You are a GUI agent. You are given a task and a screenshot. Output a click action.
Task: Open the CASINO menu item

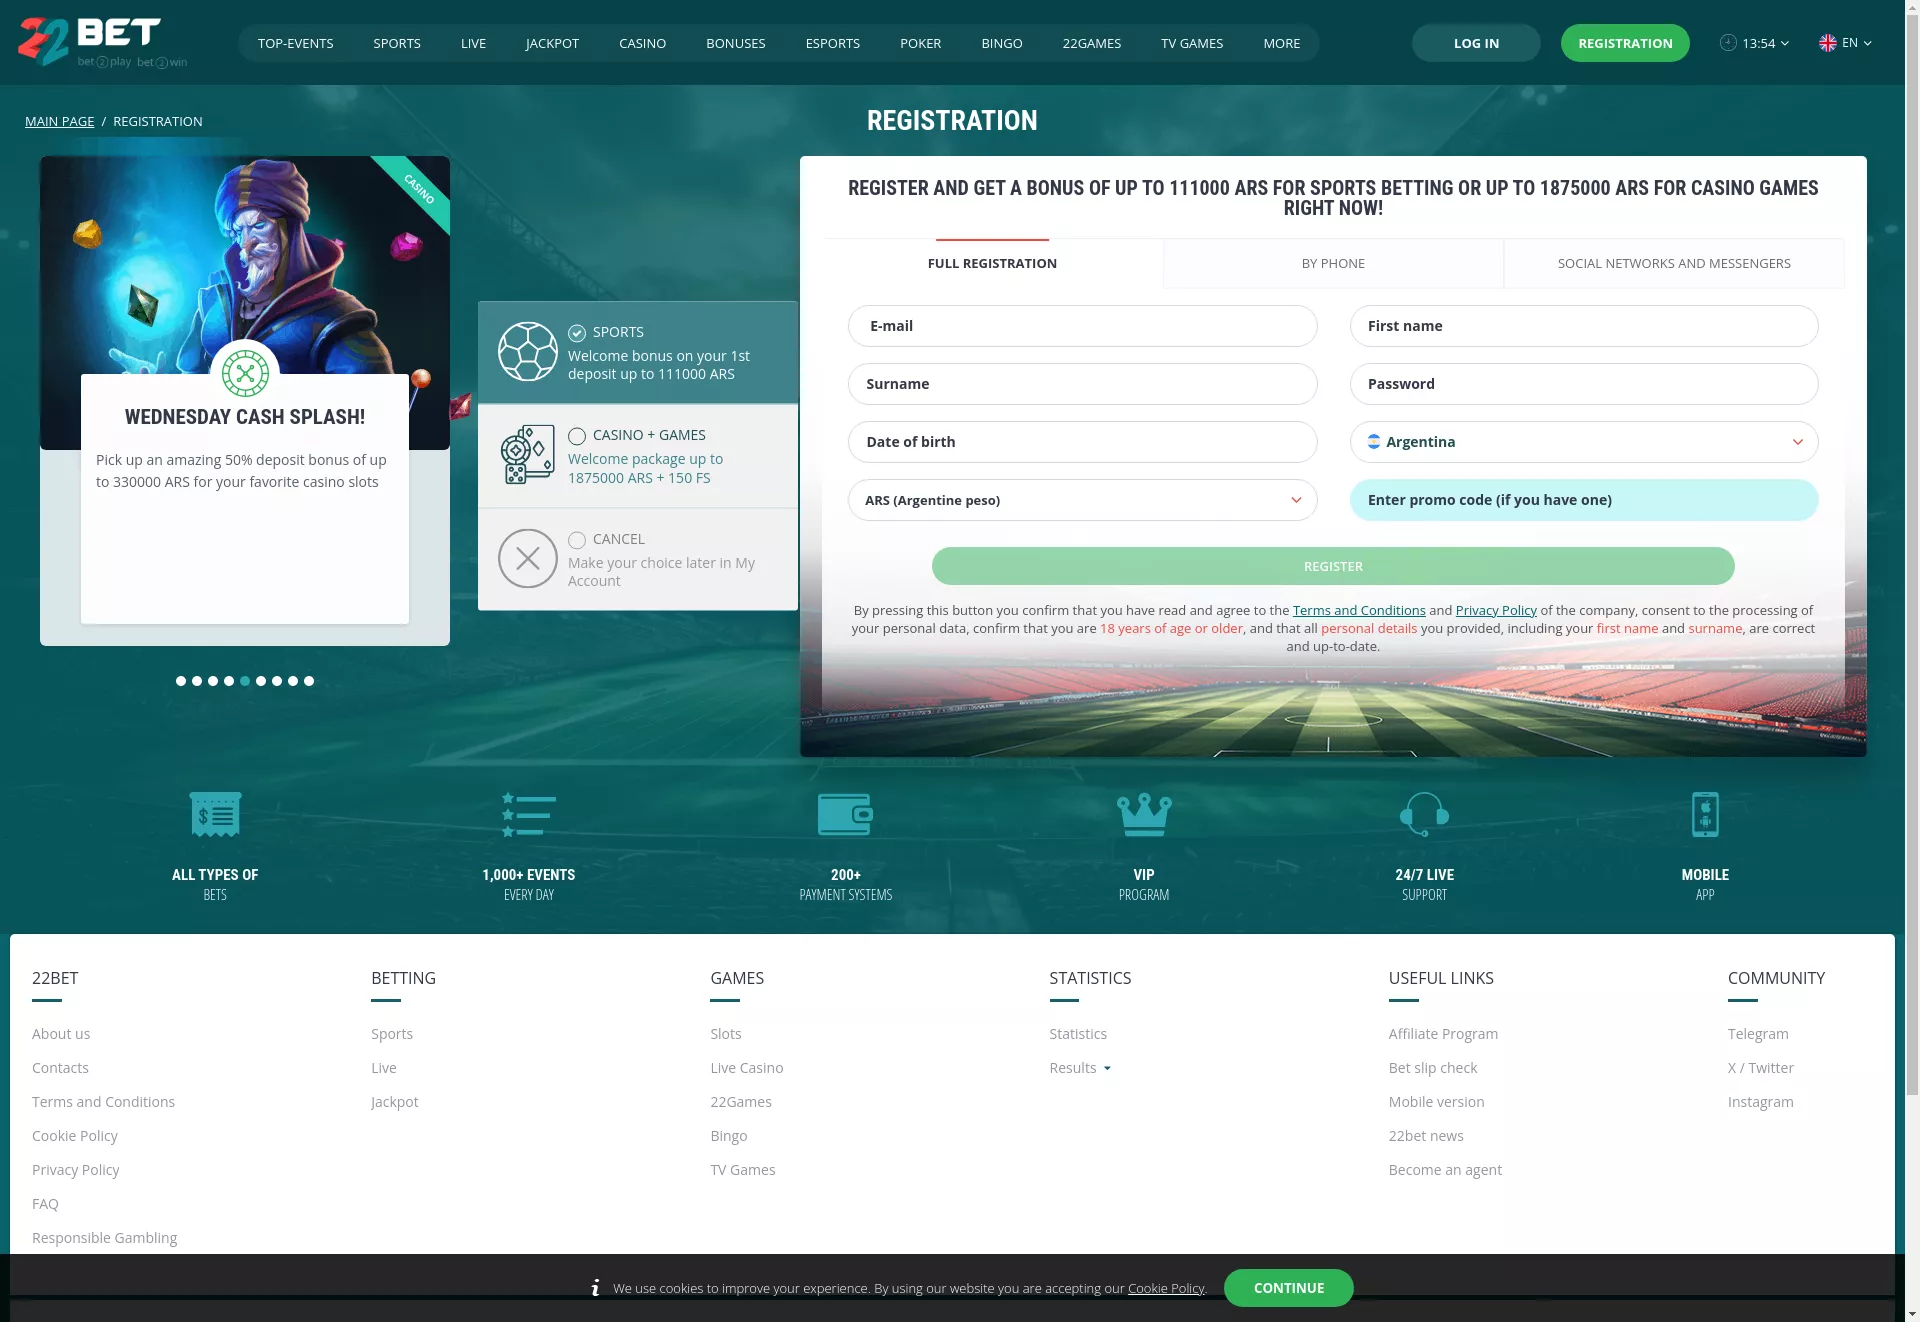pyautogui.click(x=642, y=43)
